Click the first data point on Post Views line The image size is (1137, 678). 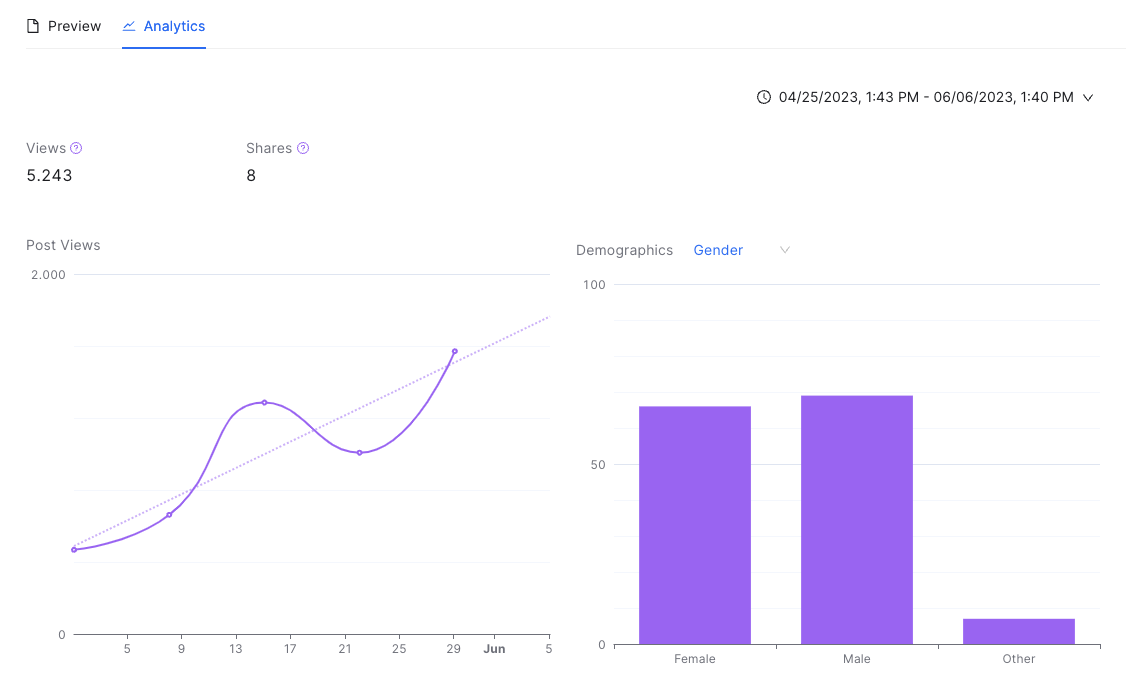pyautogui.click(x=74, y=550)
